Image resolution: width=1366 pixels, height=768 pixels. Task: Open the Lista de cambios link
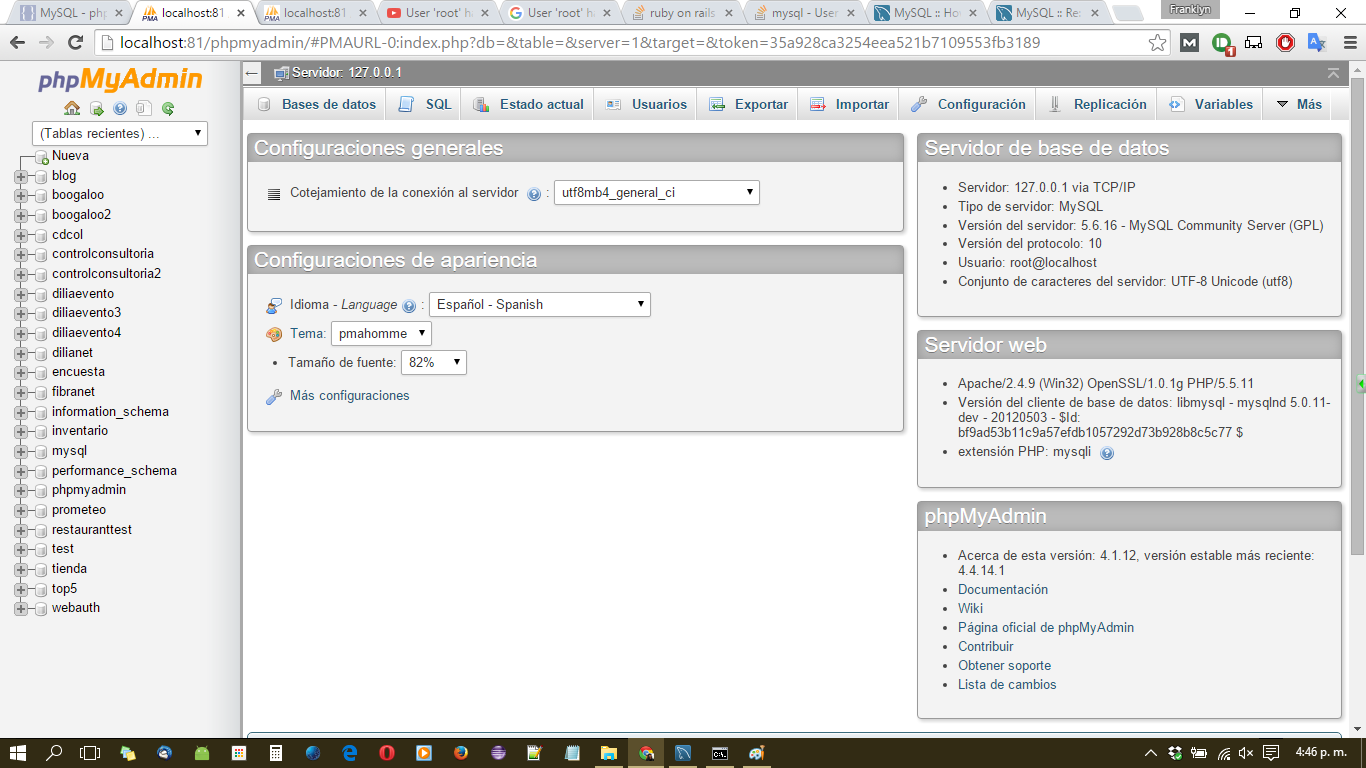(1007, 685)
